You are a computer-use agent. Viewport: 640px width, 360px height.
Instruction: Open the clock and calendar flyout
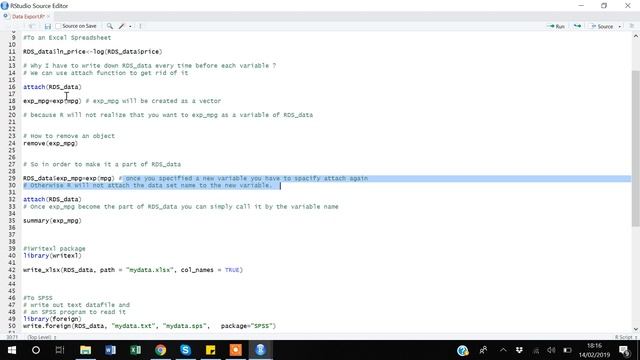[x=594, y=350]
